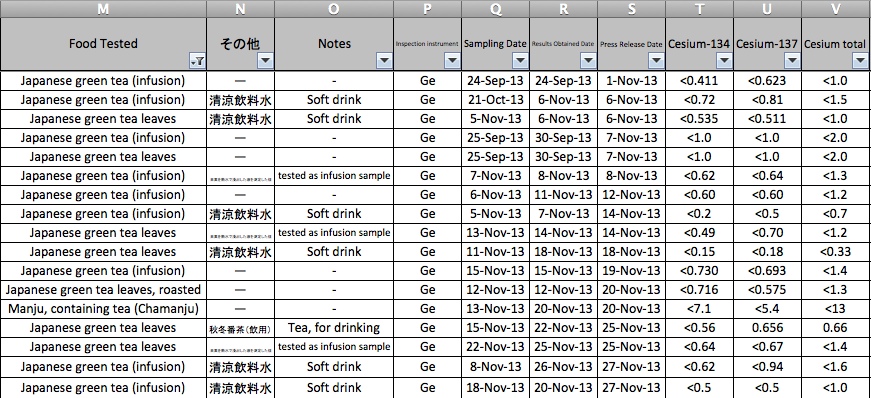The width and height of the screenshot is (871, 398).
Task: Select column Q header
Action: 495,8
